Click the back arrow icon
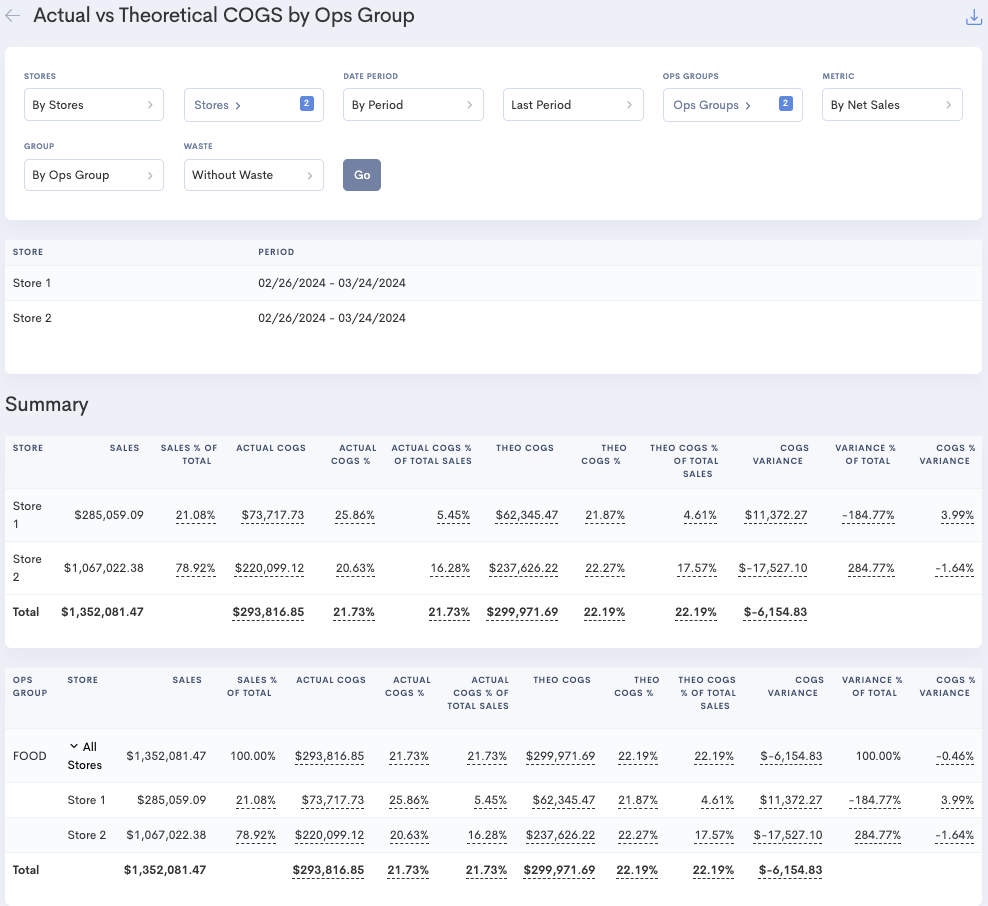988x906 pixels. click(13, 16)
